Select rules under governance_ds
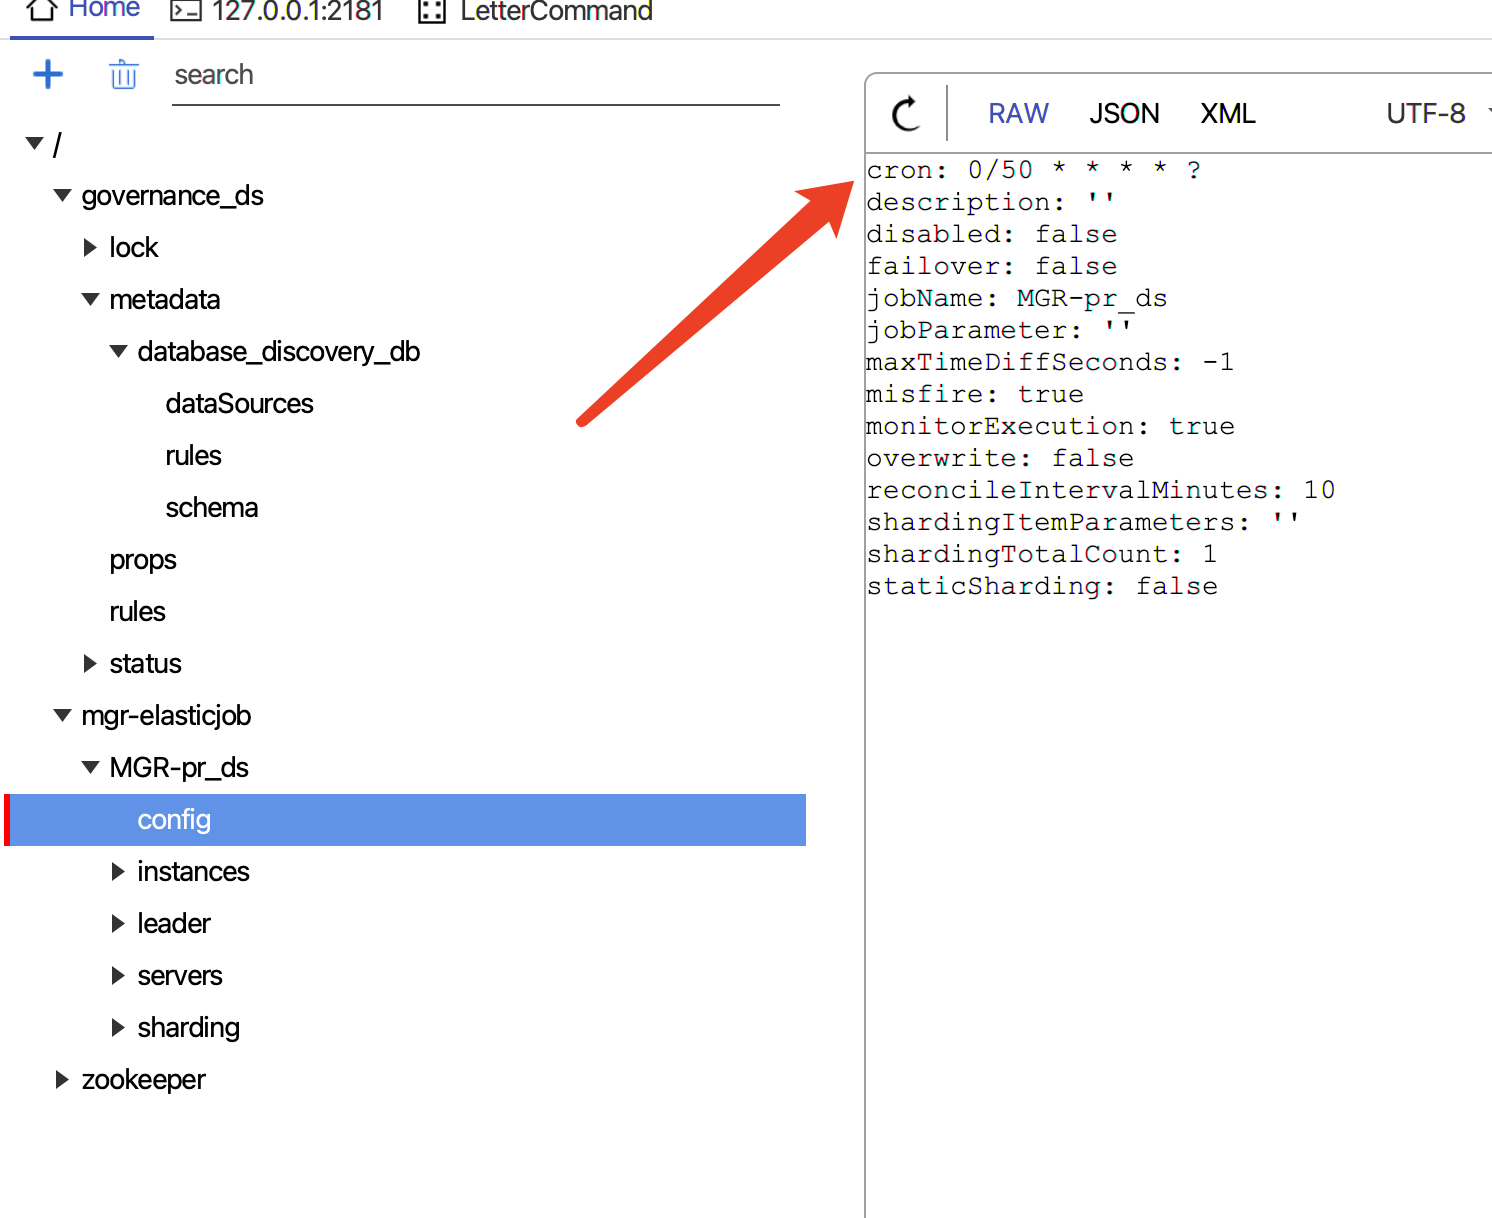The width and height of the screenshot is (1492, 1218). (x=137, y=611)
